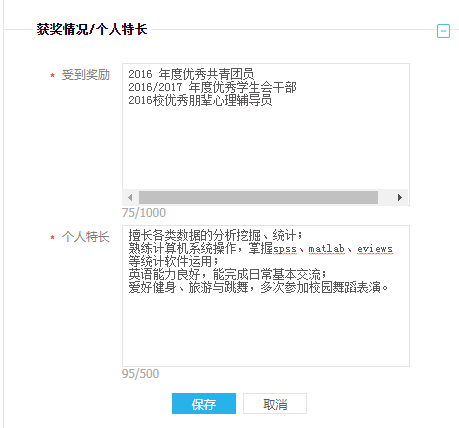Place cursor in line 爱好健身、旅游与跳舞
This screenshot has width=459, height=428.
pyautogui.click(x=188, y=288)
